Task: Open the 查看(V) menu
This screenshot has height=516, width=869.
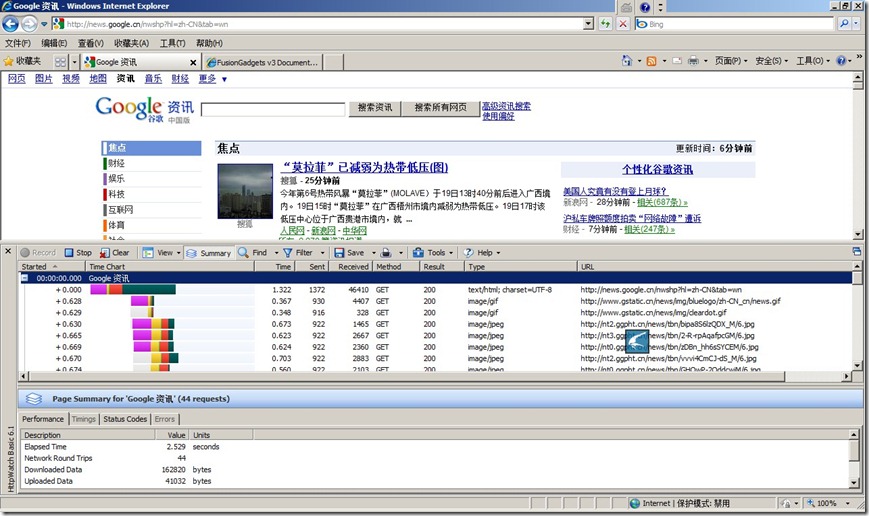Action: (90, 43)
